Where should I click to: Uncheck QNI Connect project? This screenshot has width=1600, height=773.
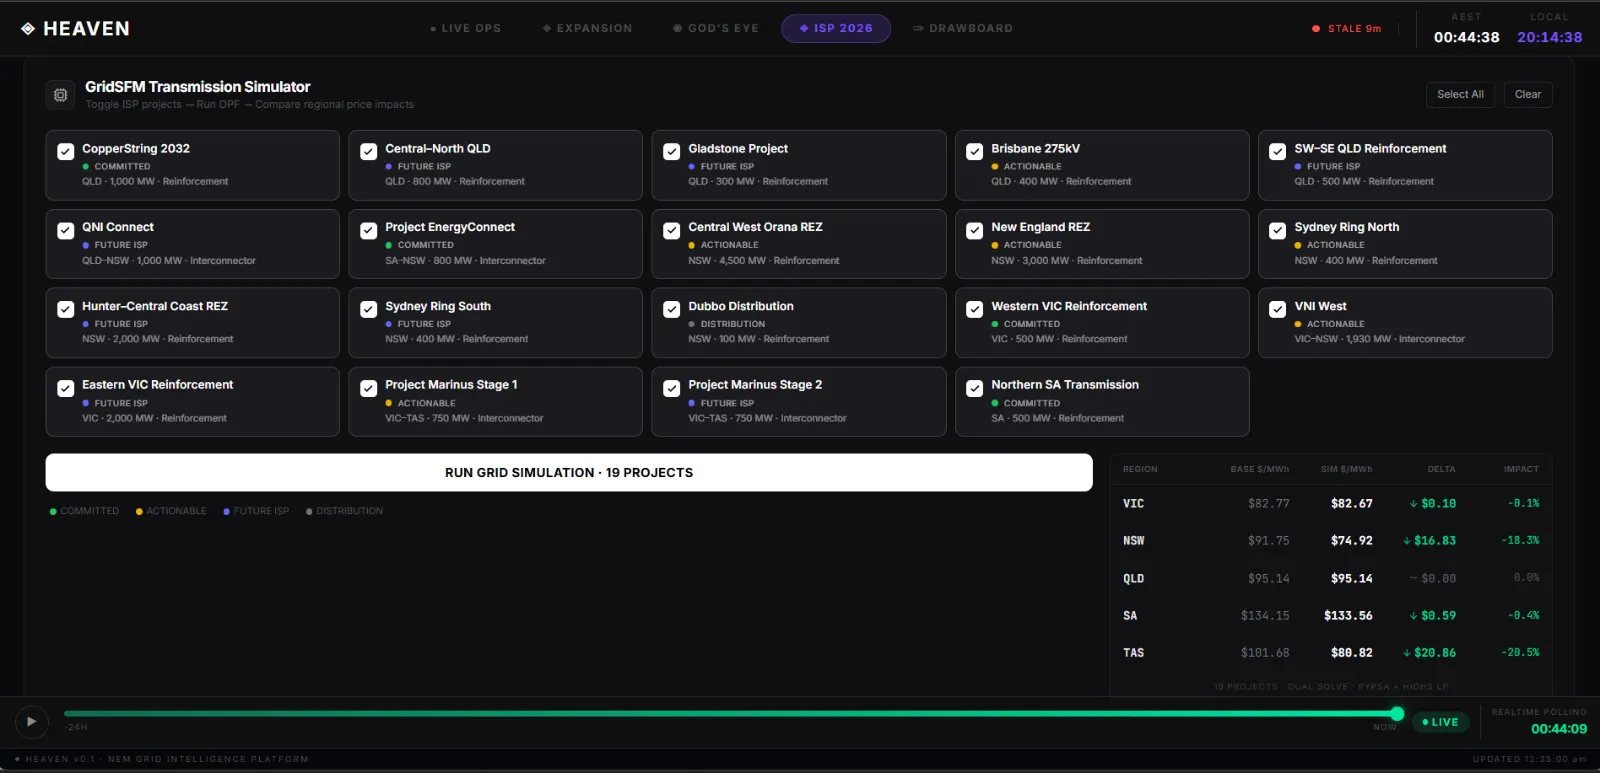click(65, 231)
